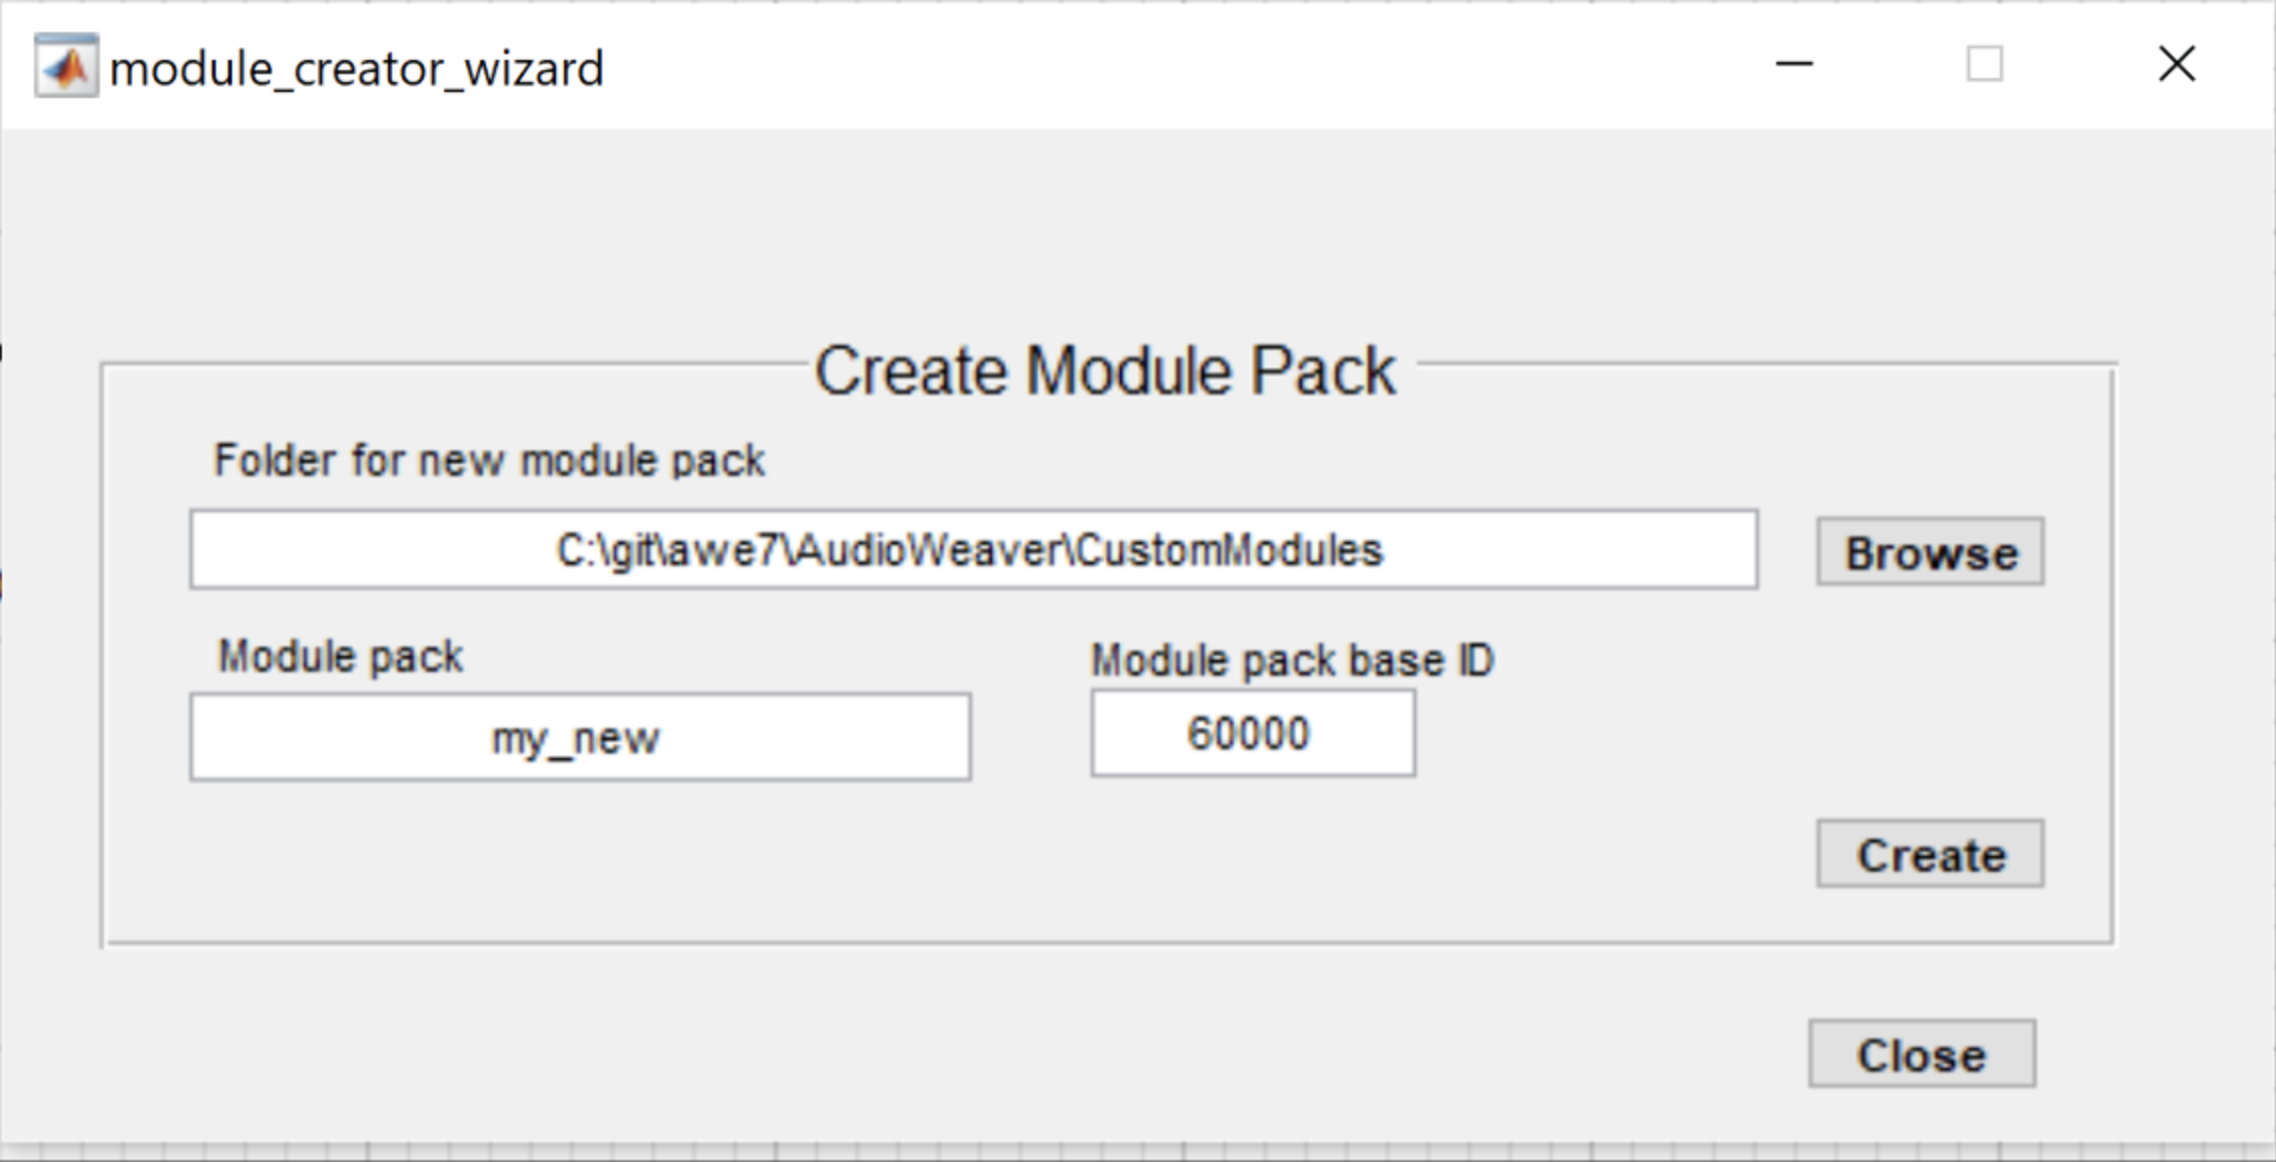
Task: Close window with the title bar X
Action: [x=2176, y=65]
